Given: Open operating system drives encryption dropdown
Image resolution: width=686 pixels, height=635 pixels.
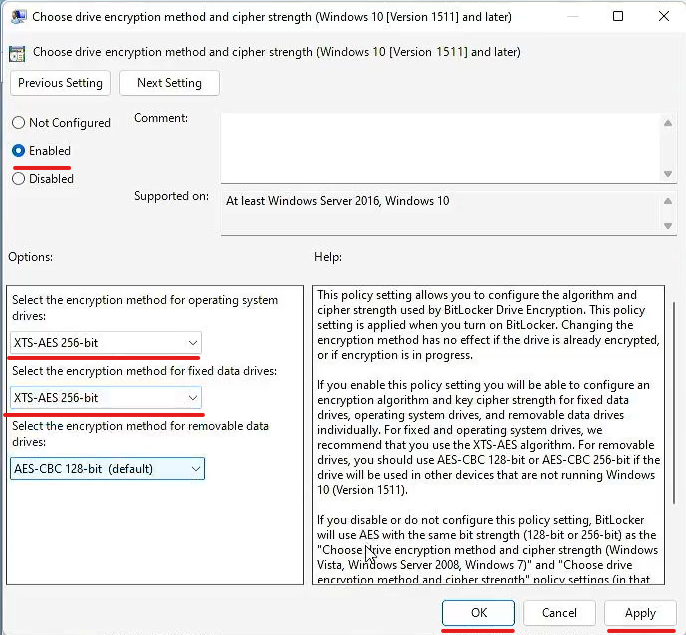Looking at the screenshot, I should point(105,343).
